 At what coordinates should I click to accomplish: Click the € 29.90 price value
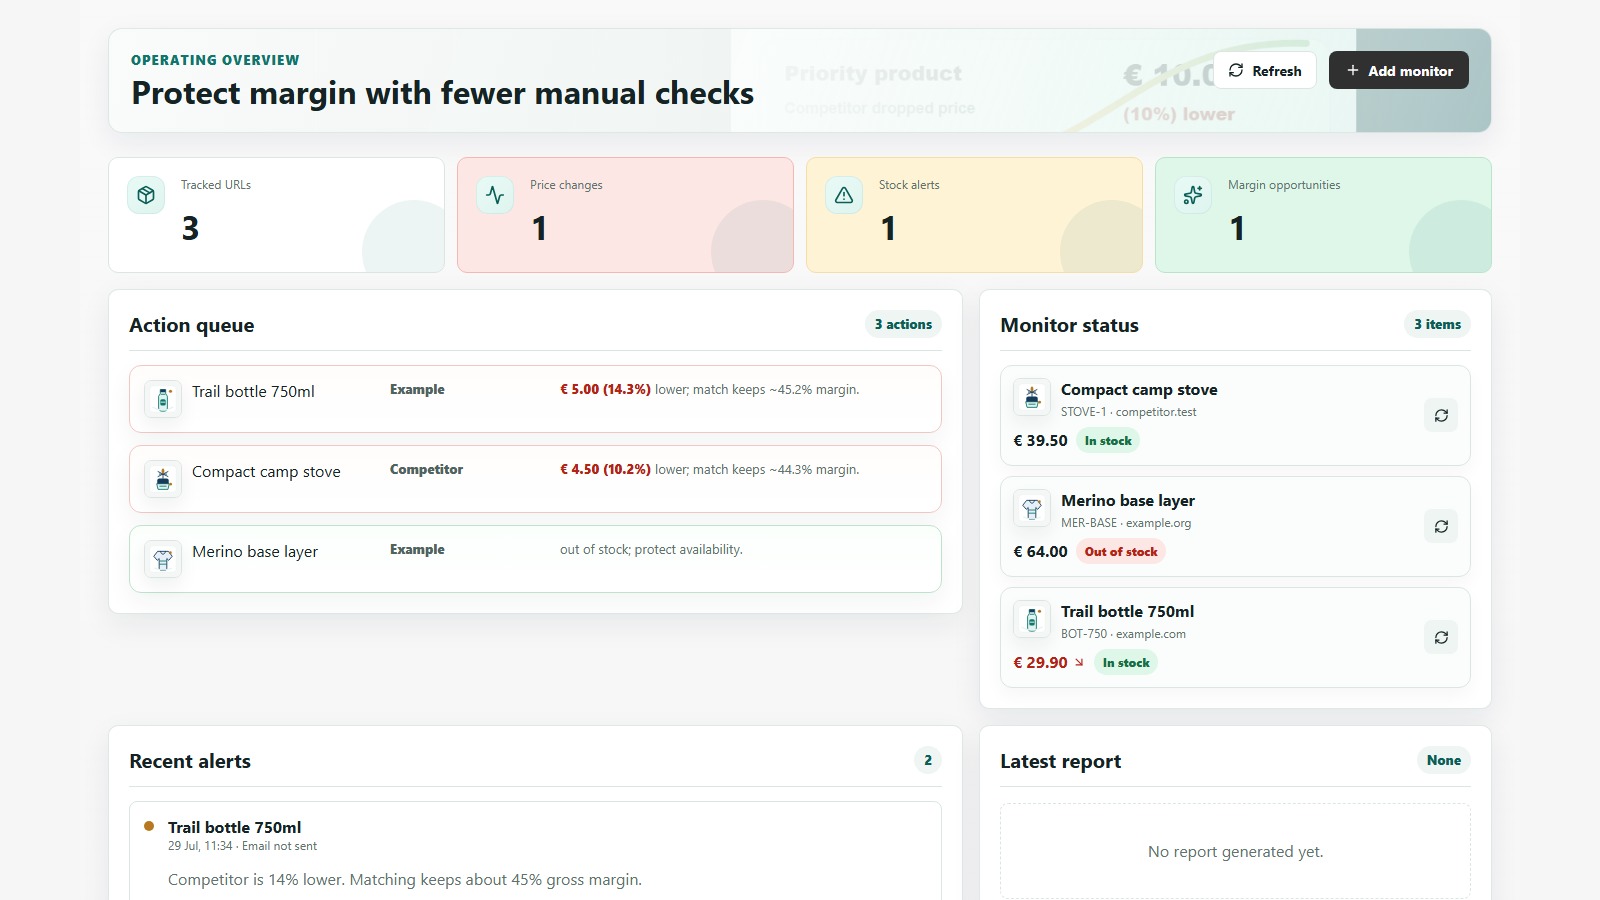[x=1040, y=663]
